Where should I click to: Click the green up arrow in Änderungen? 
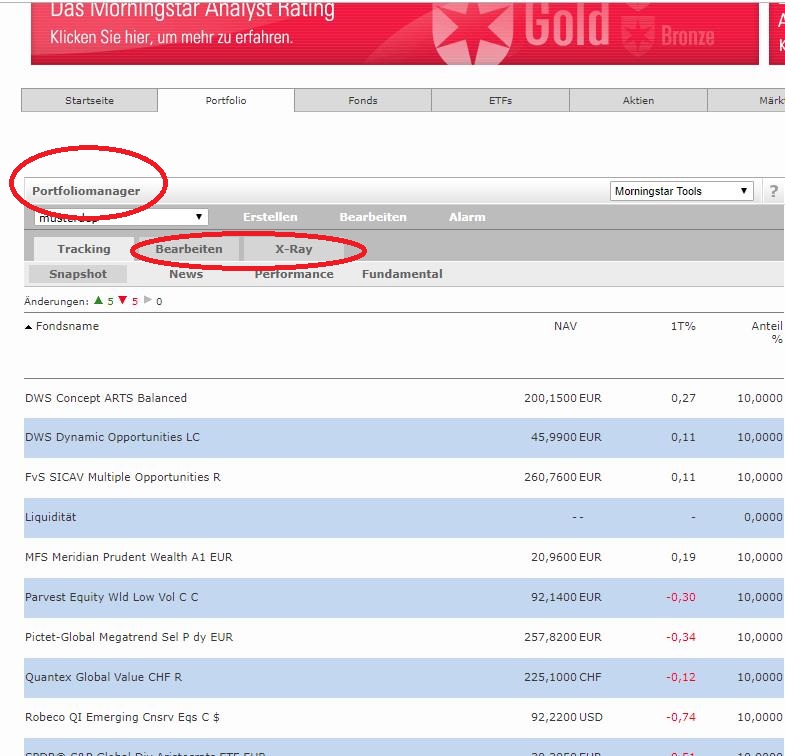[98, 301]
